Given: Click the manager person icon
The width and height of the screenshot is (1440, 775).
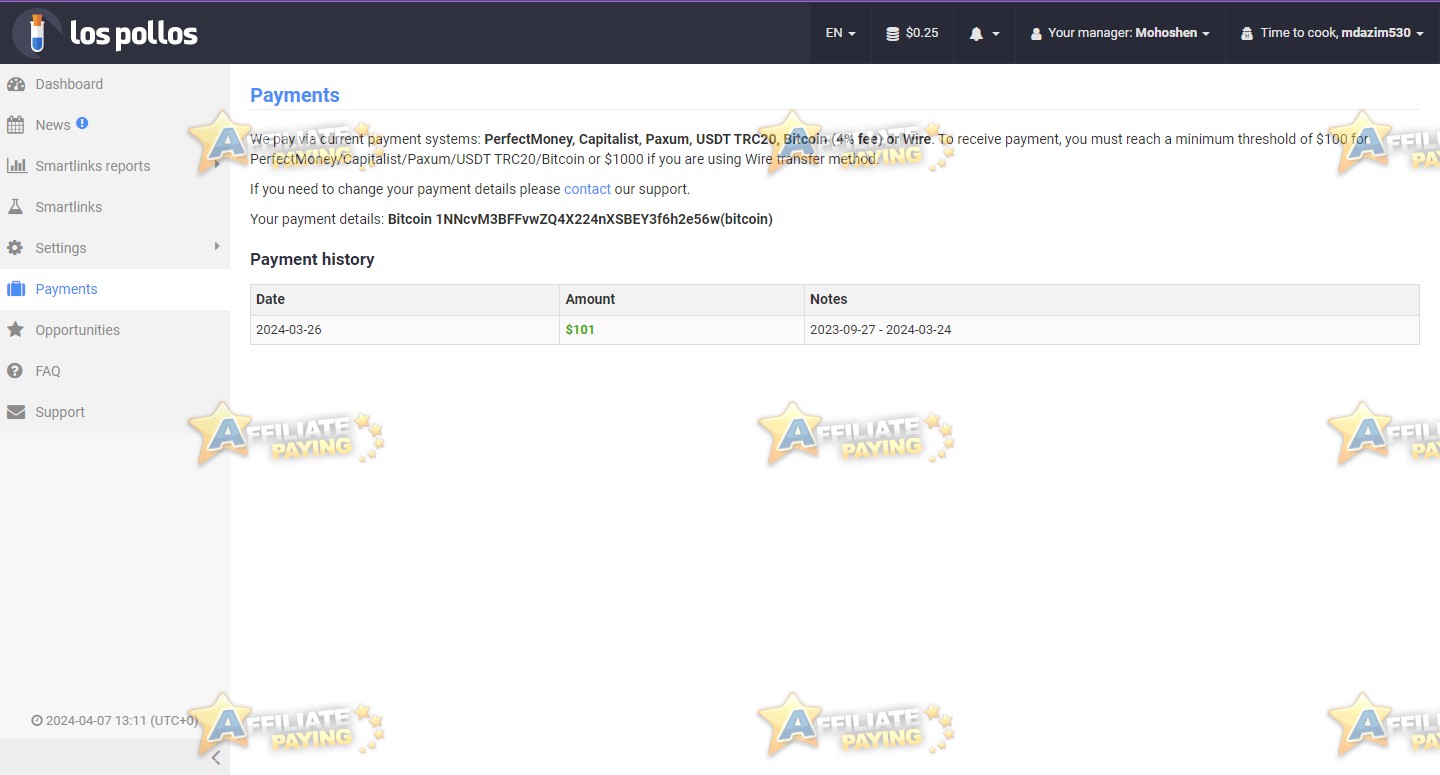Looking at the screenshot, I should (1036, 33).
